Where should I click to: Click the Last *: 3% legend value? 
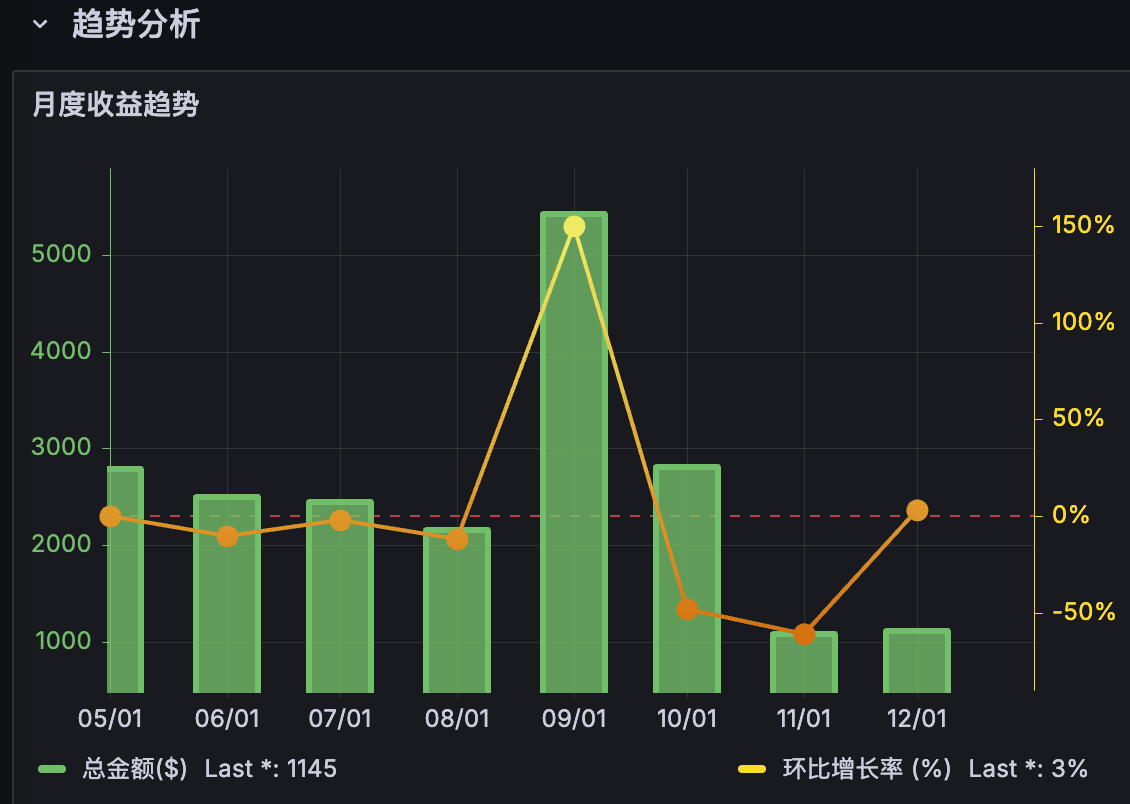tap(1028, 769)
